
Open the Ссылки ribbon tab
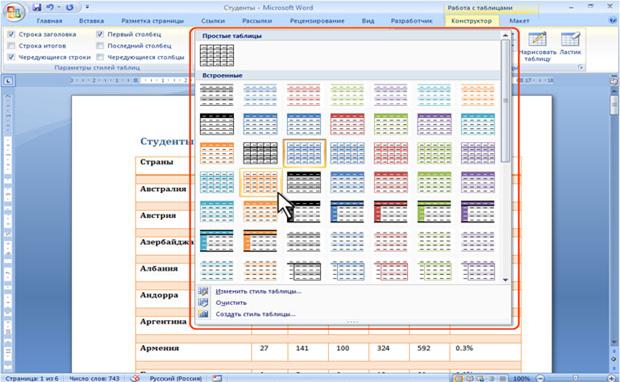[x=213, y=21]
